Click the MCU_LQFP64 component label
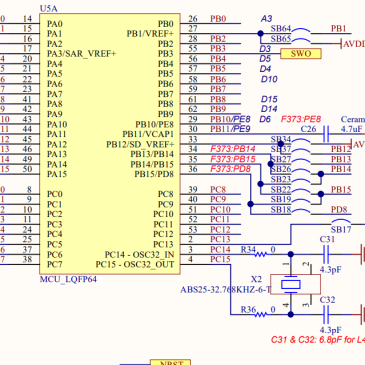The image size is (365, 365). pyautogui.click(x=68, y=279)
